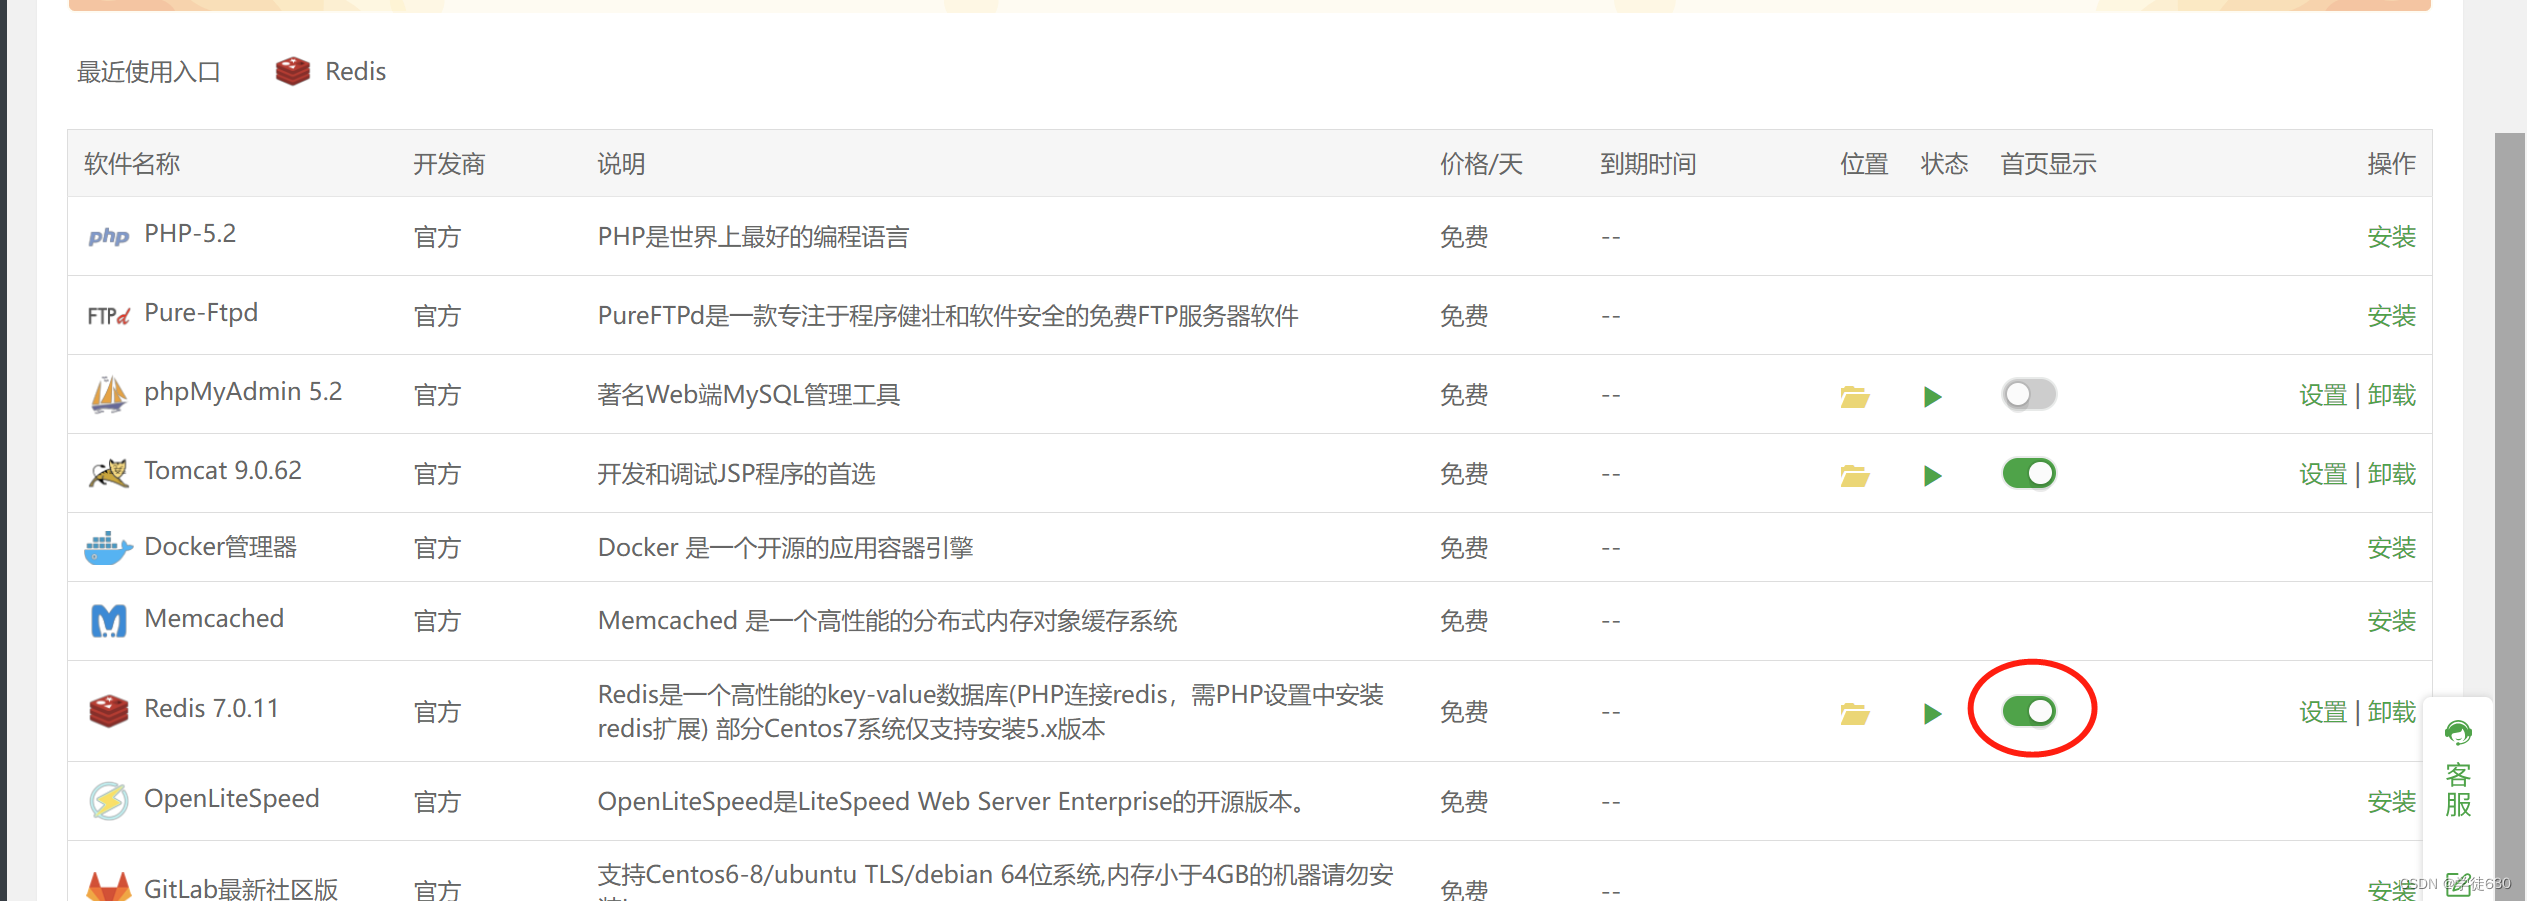Viewport: 2527px width, 901px height.
Task: Click the vertical page scrollbar
Action: click(2508, 500)
